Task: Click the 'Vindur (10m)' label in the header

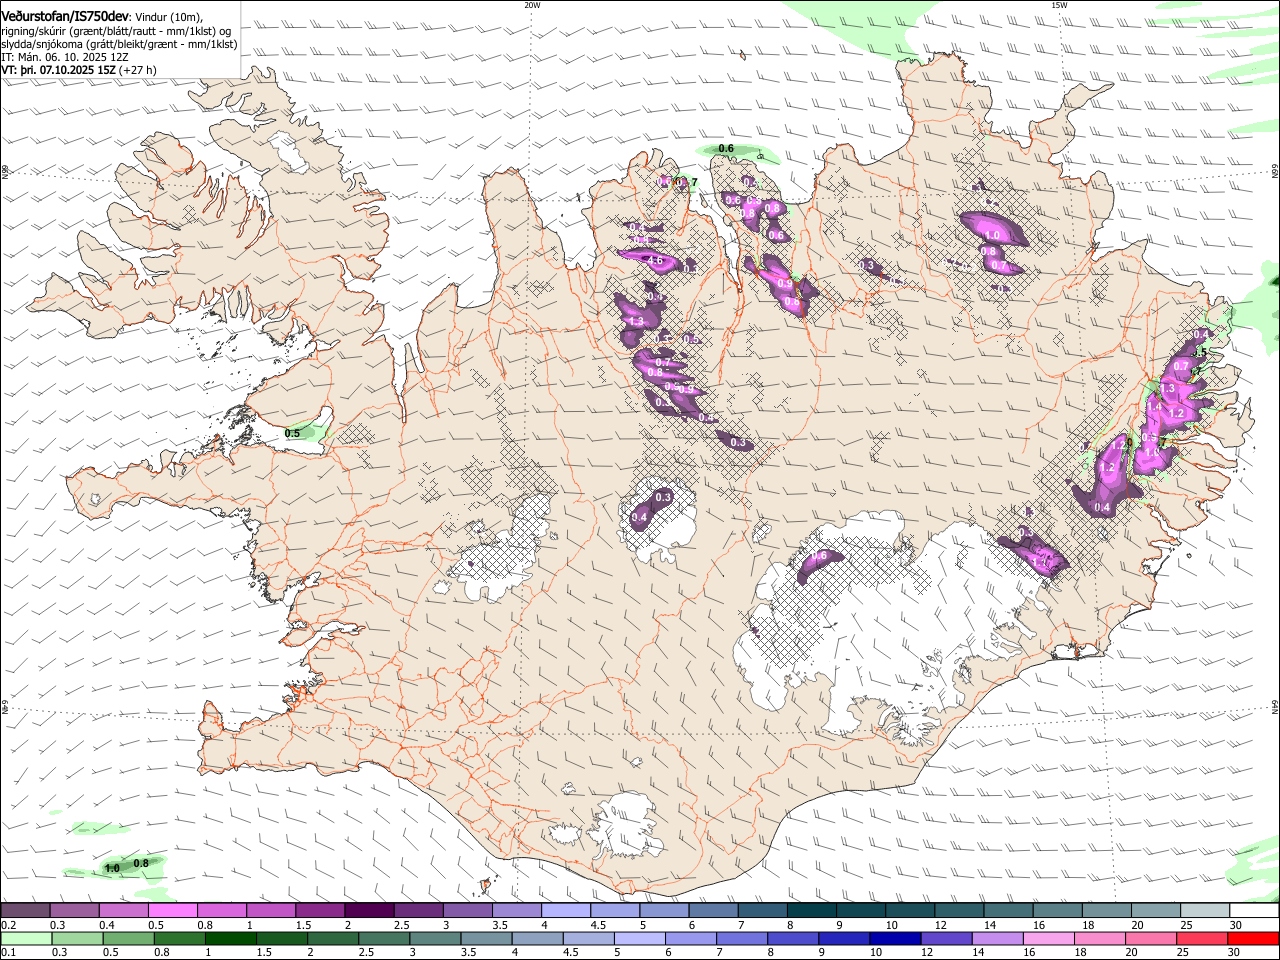Action: point(169,18)
